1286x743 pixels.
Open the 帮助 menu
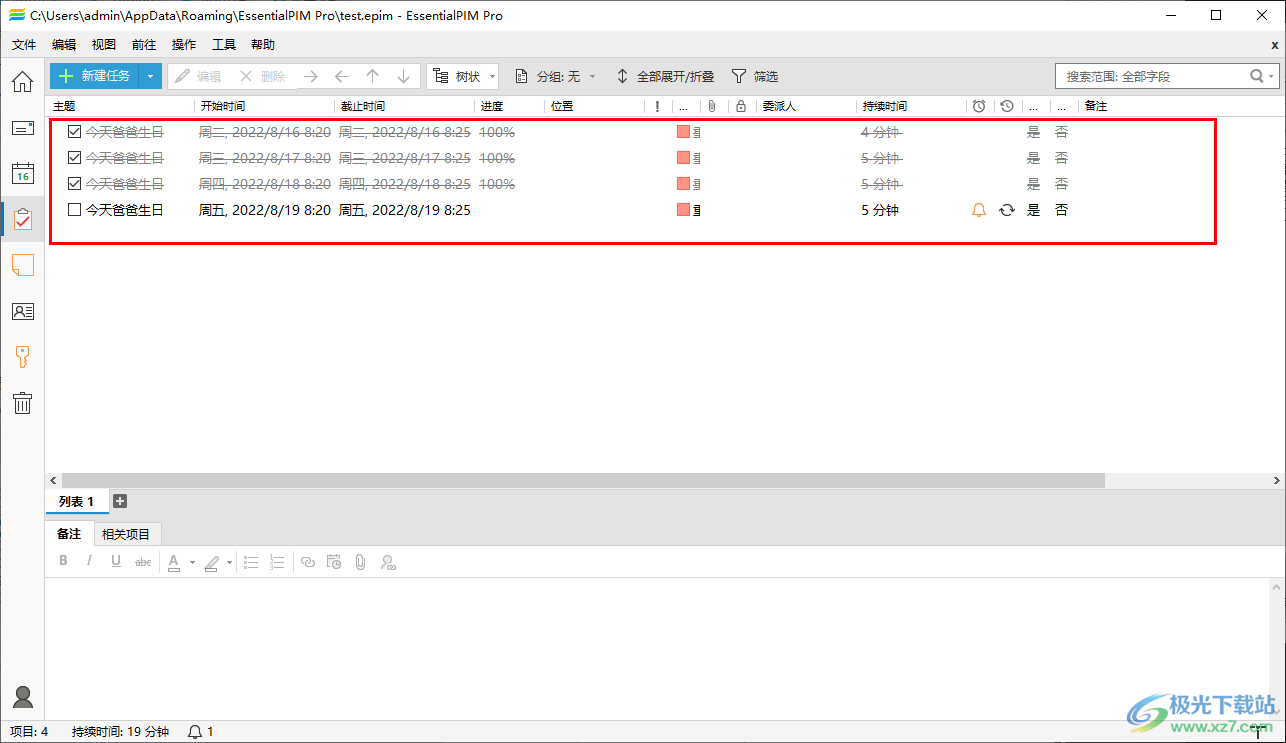point(263,45)
